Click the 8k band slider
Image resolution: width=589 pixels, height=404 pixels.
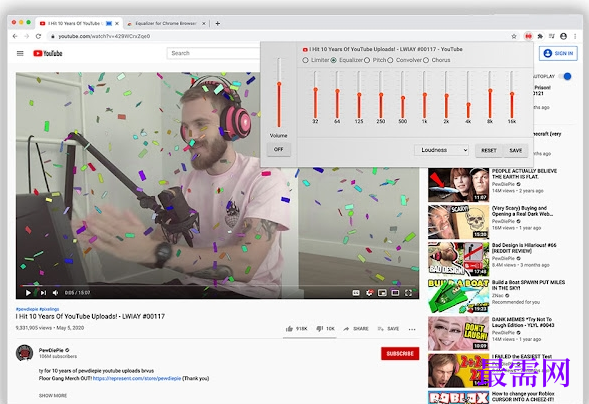[x=490, y=94]
